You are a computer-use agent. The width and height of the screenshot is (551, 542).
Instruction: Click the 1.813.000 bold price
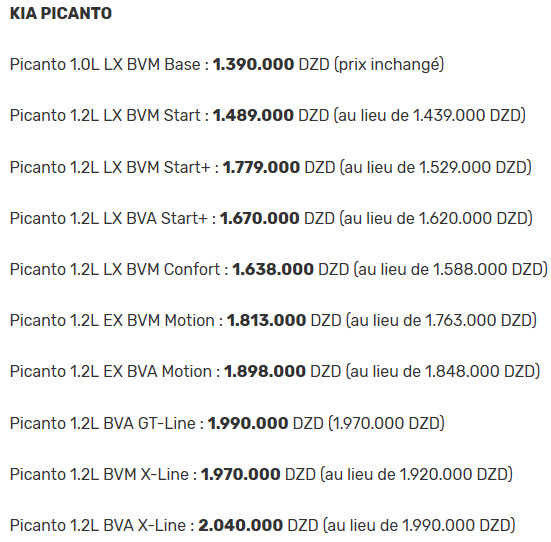point(266,321)
